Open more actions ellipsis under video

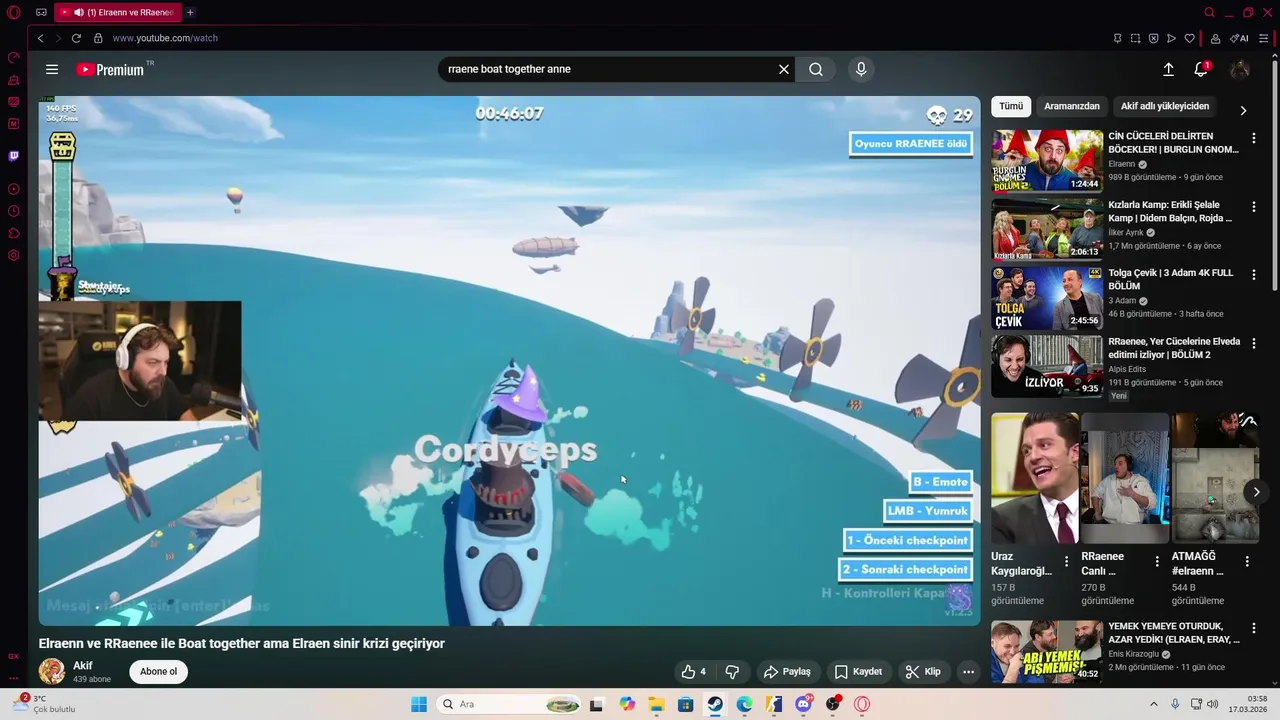click(x=968, y=672)
